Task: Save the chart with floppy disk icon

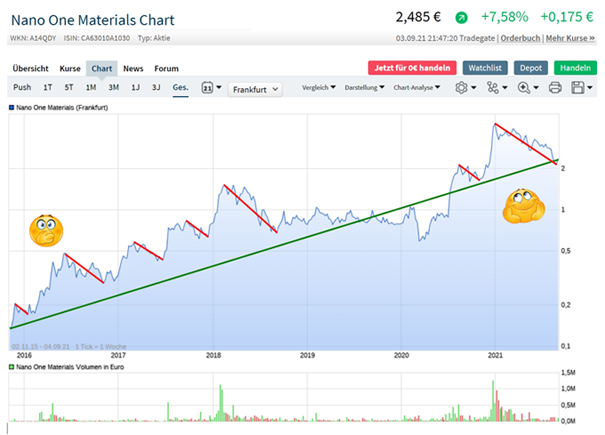Action: (578, 88)
